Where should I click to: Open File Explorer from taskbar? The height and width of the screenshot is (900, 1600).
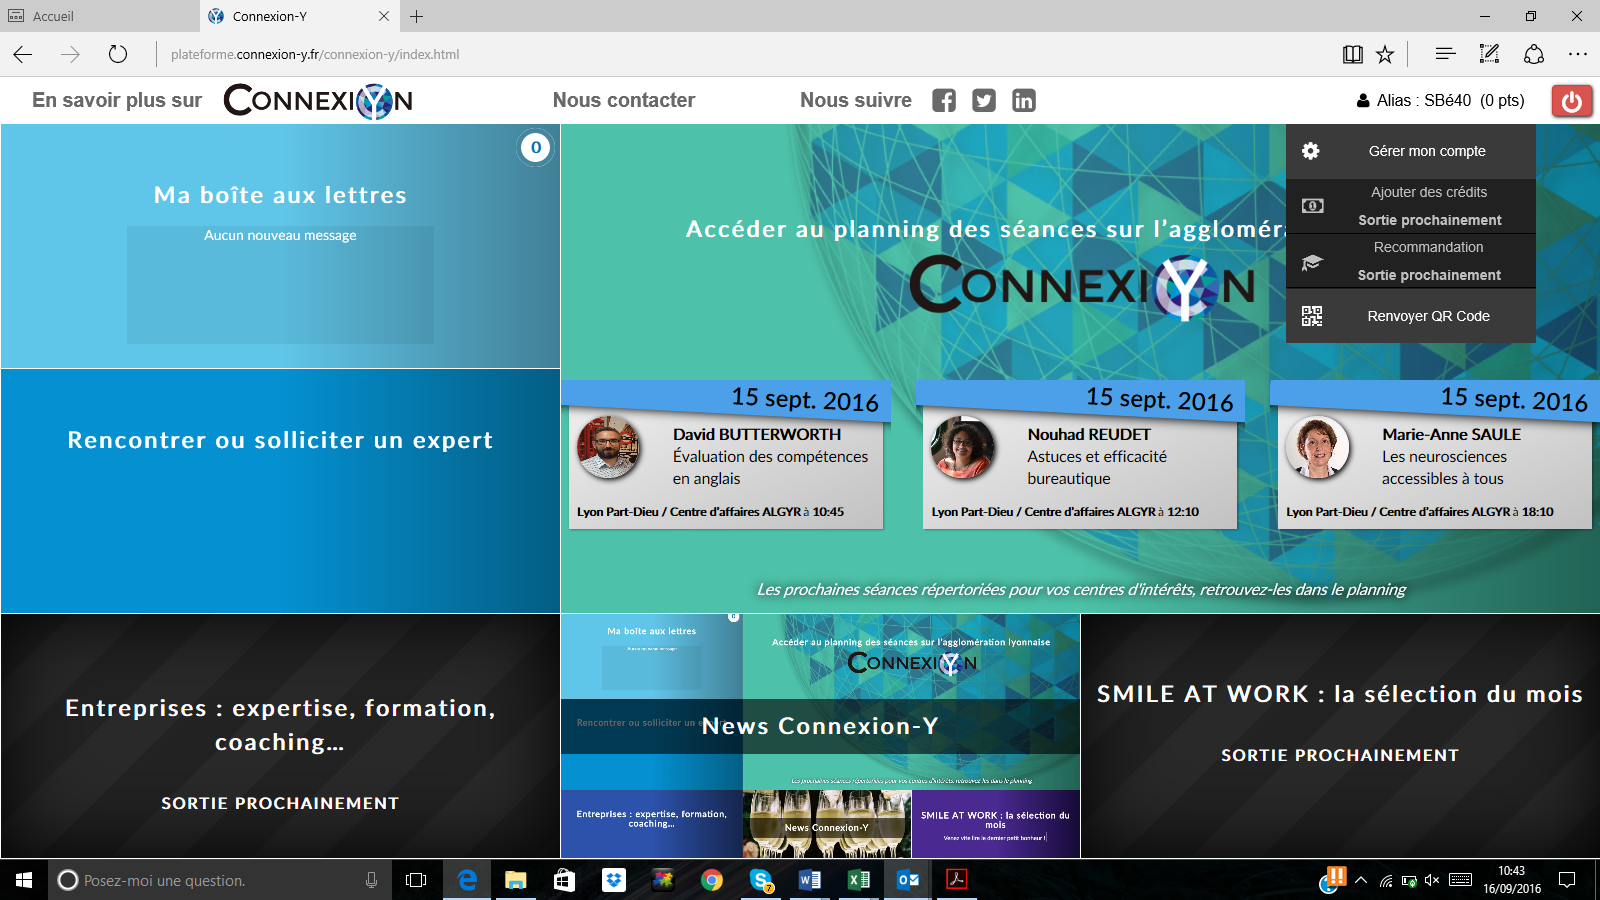(x=516, y=880)
